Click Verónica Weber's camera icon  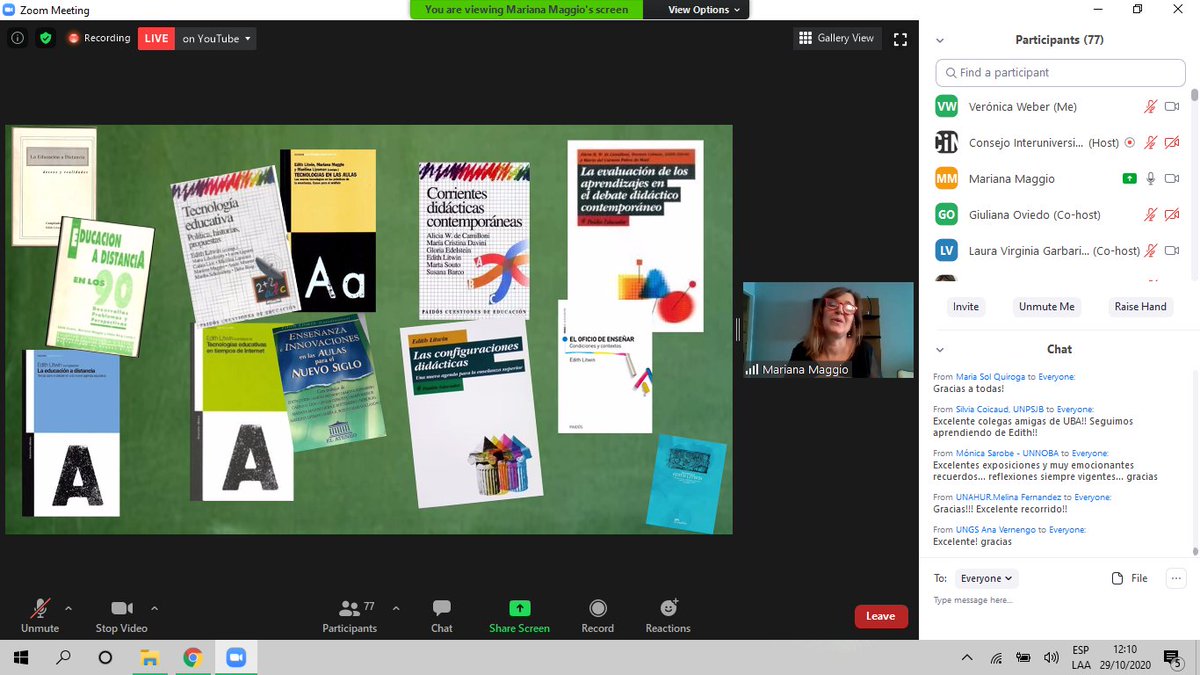[x=1172, y=107]
